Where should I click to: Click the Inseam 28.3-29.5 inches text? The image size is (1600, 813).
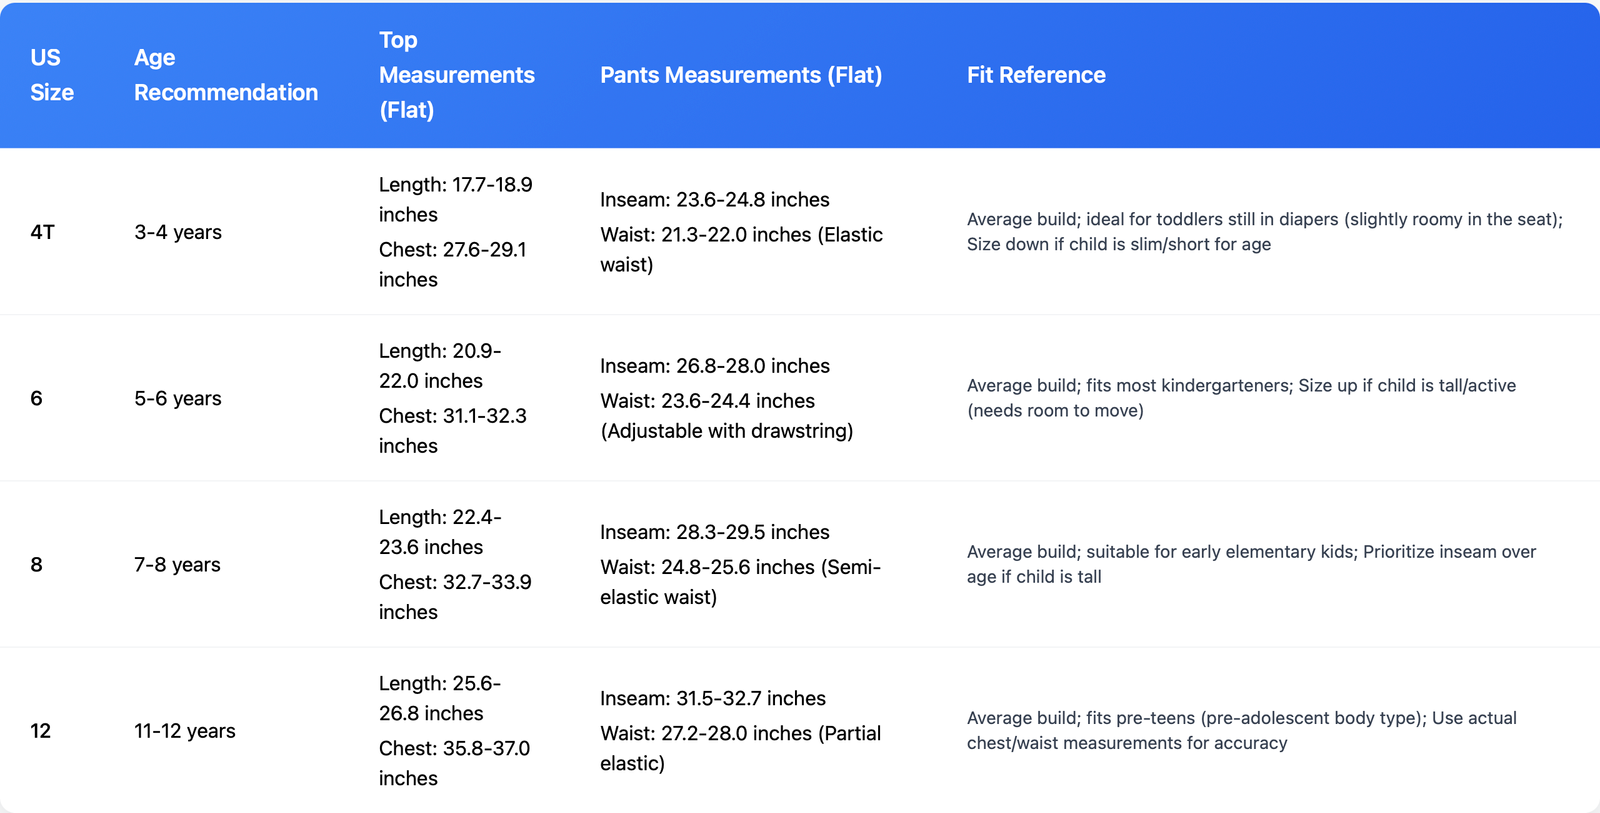[714, 532]
